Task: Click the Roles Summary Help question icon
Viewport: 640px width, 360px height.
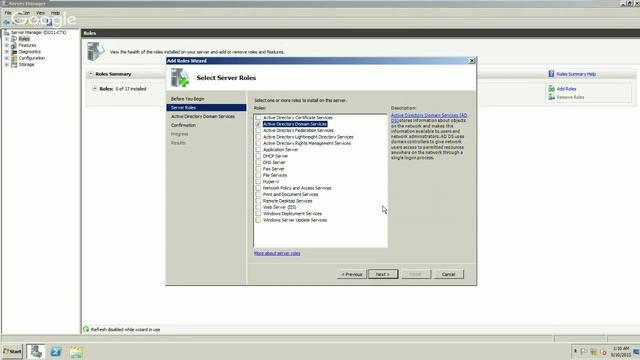Action: tap(551, 74)
